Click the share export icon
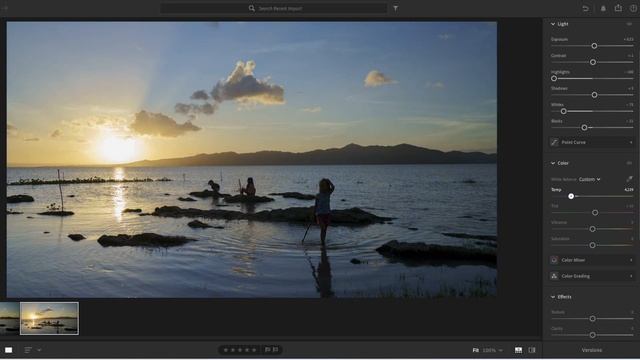640x360 pixels. pos(618,8)
